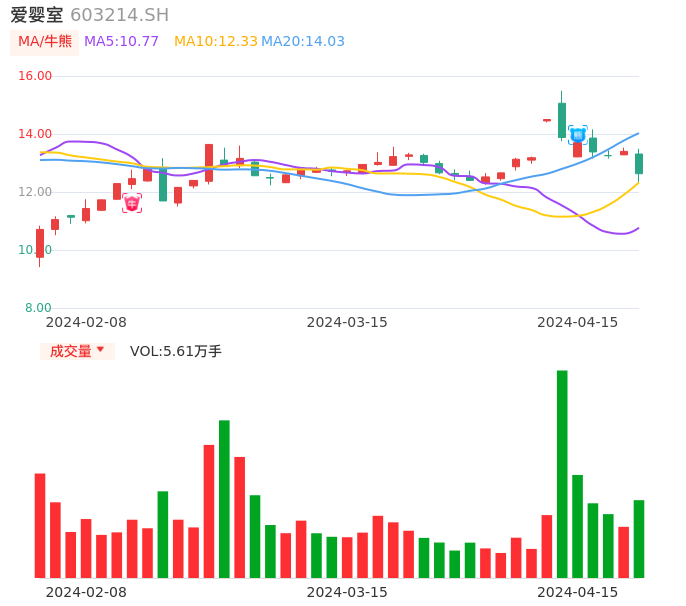The image size is (686, 606).
Task: Click the blue bear marker icon on chart
Action: [x=577, y=134]
